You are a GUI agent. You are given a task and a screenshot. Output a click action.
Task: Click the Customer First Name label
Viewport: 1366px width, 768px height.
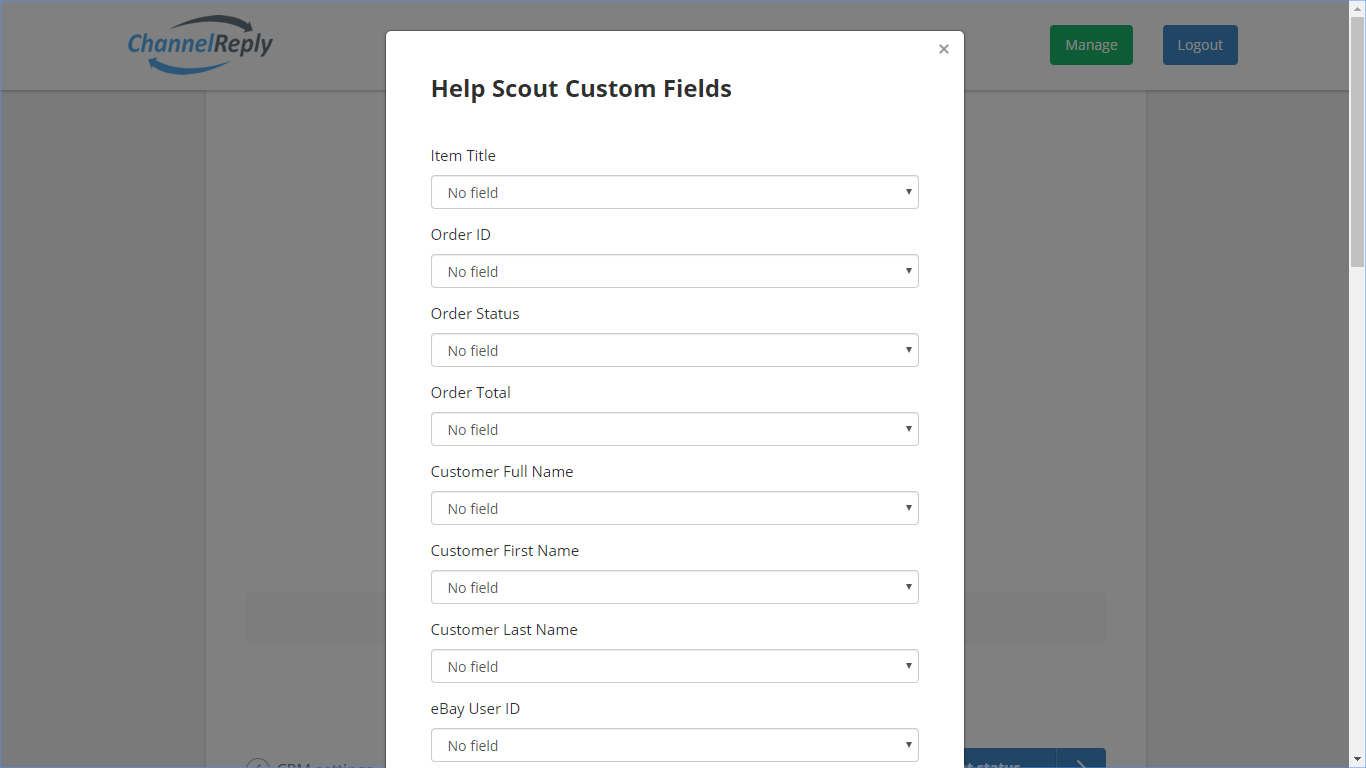[505, 551]
